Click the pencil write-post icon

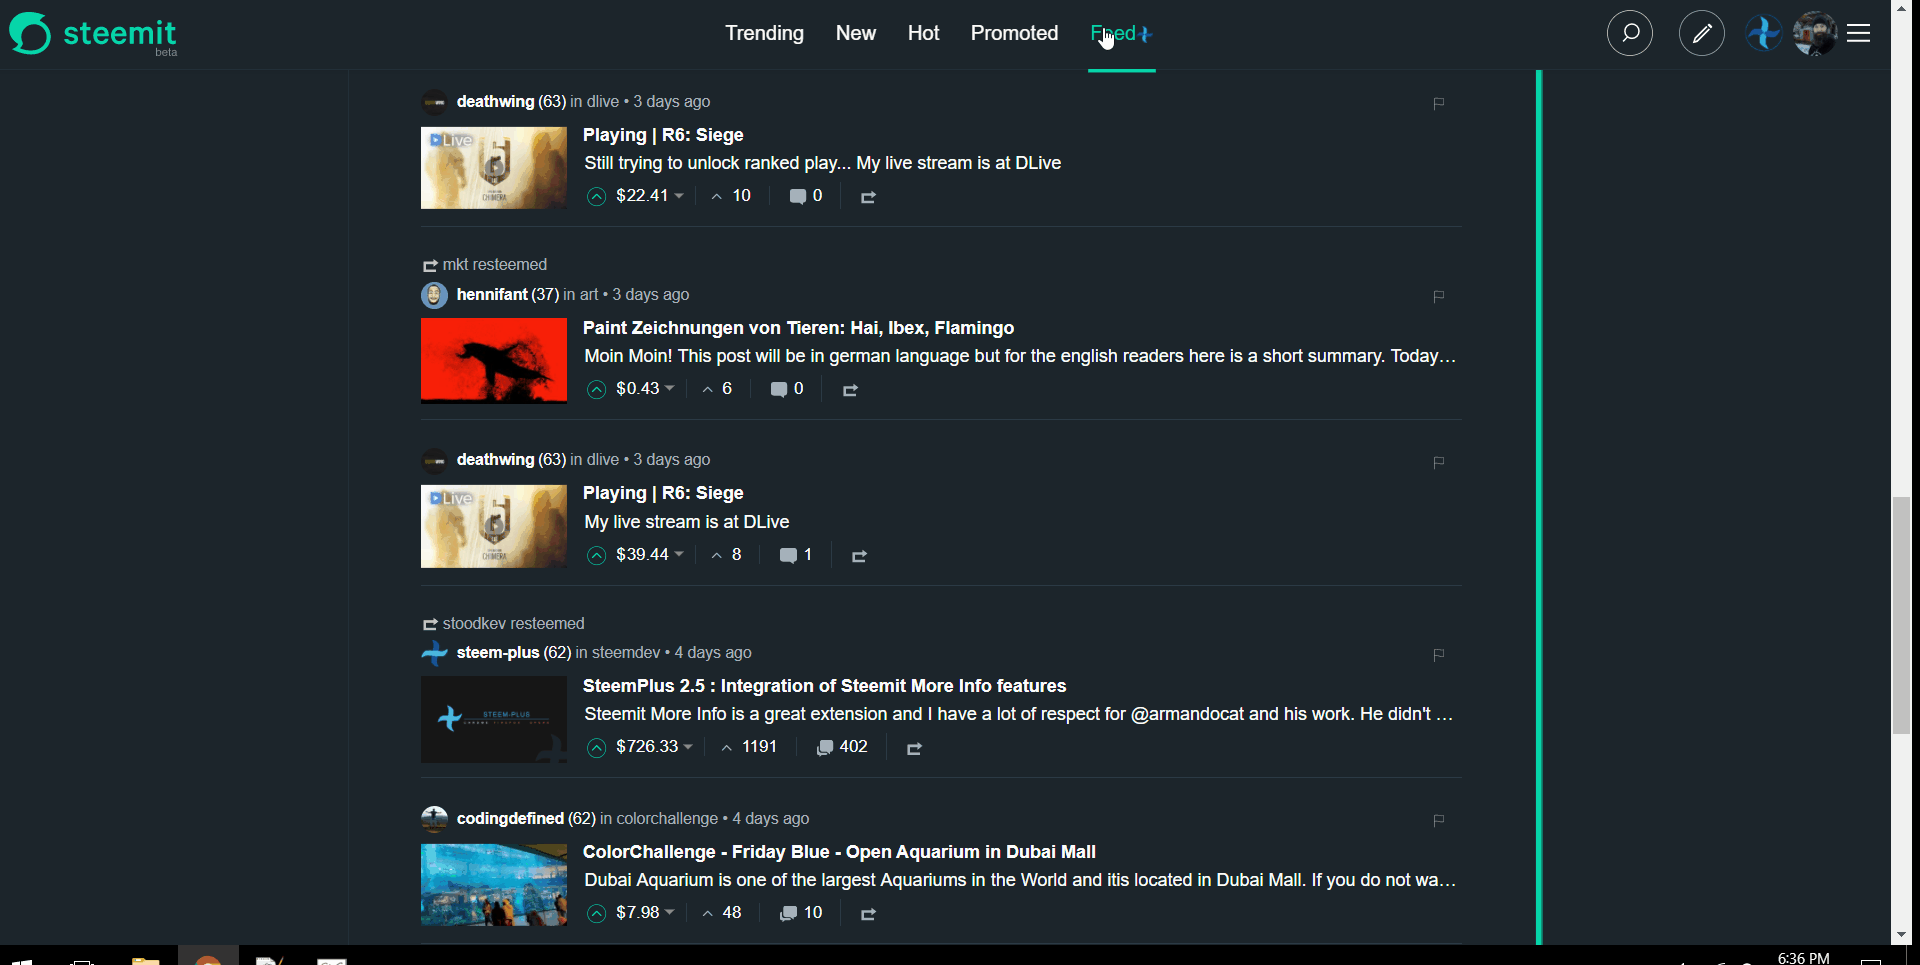(x=1702, y=34)
